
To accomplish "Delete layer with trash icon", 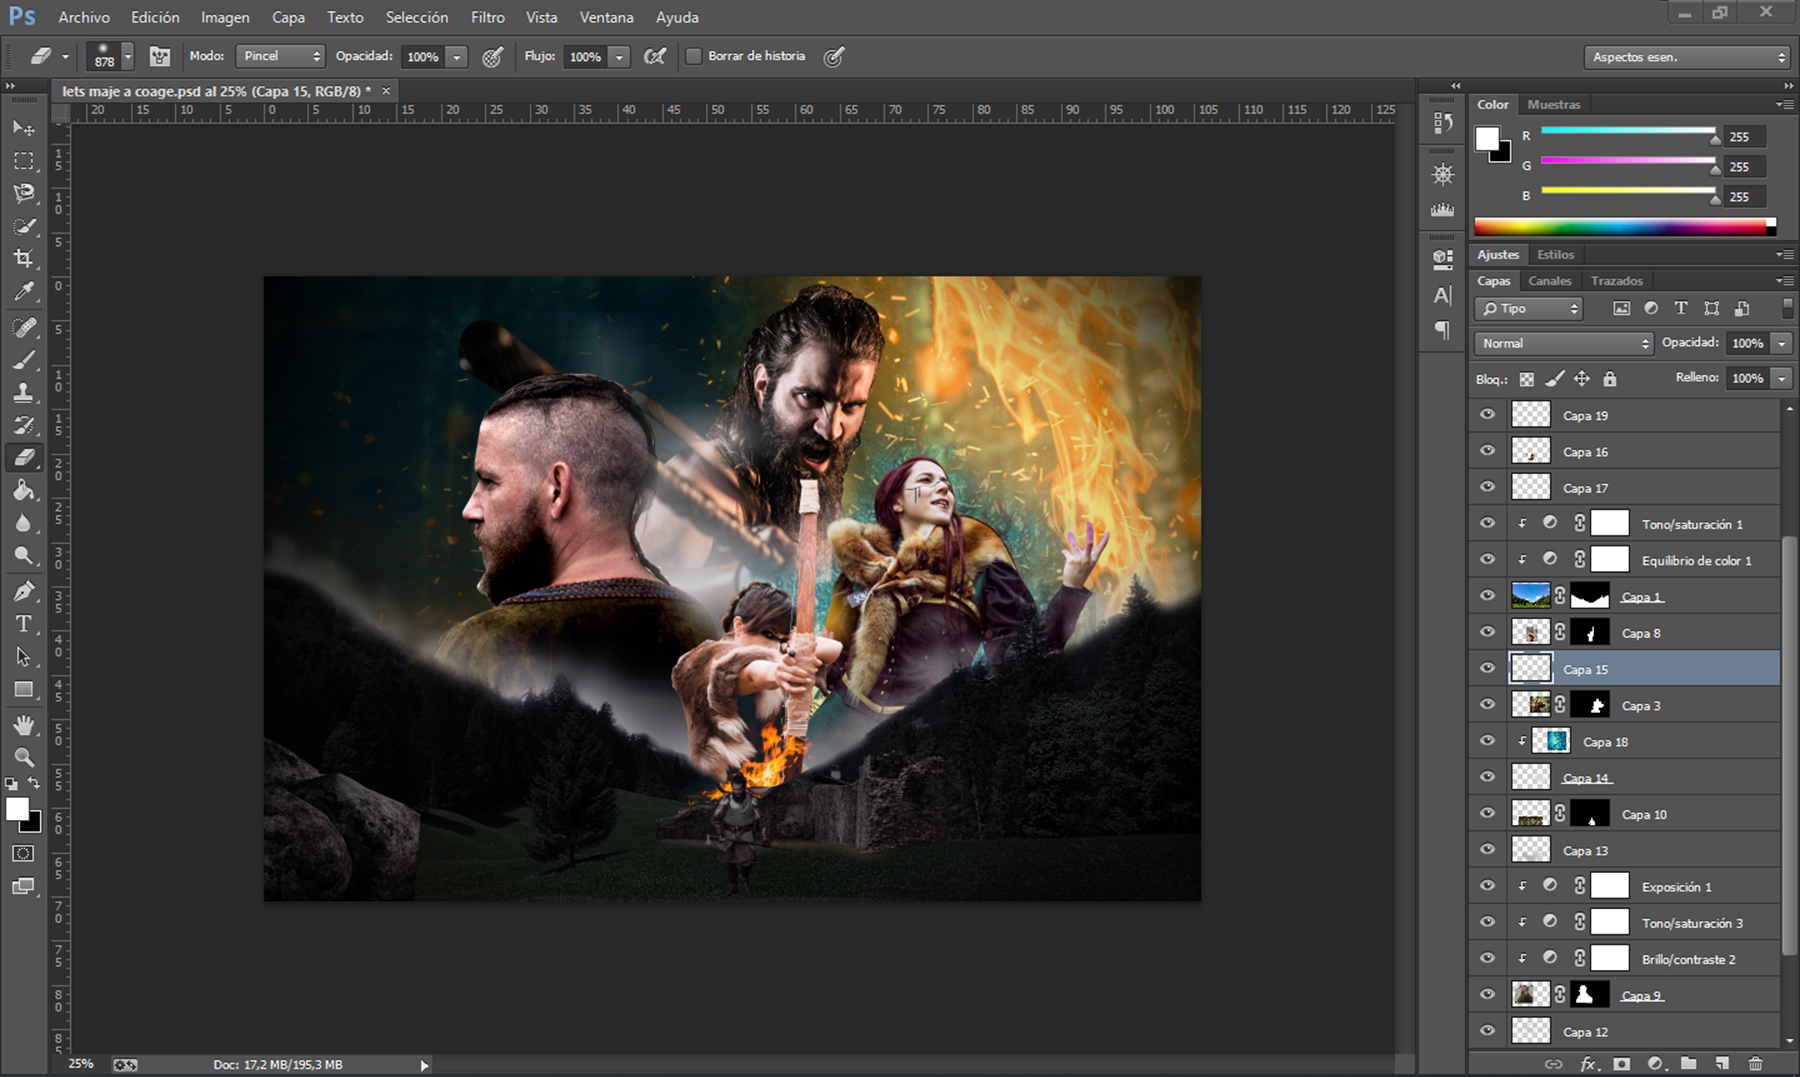I will pos(1756,1064).
